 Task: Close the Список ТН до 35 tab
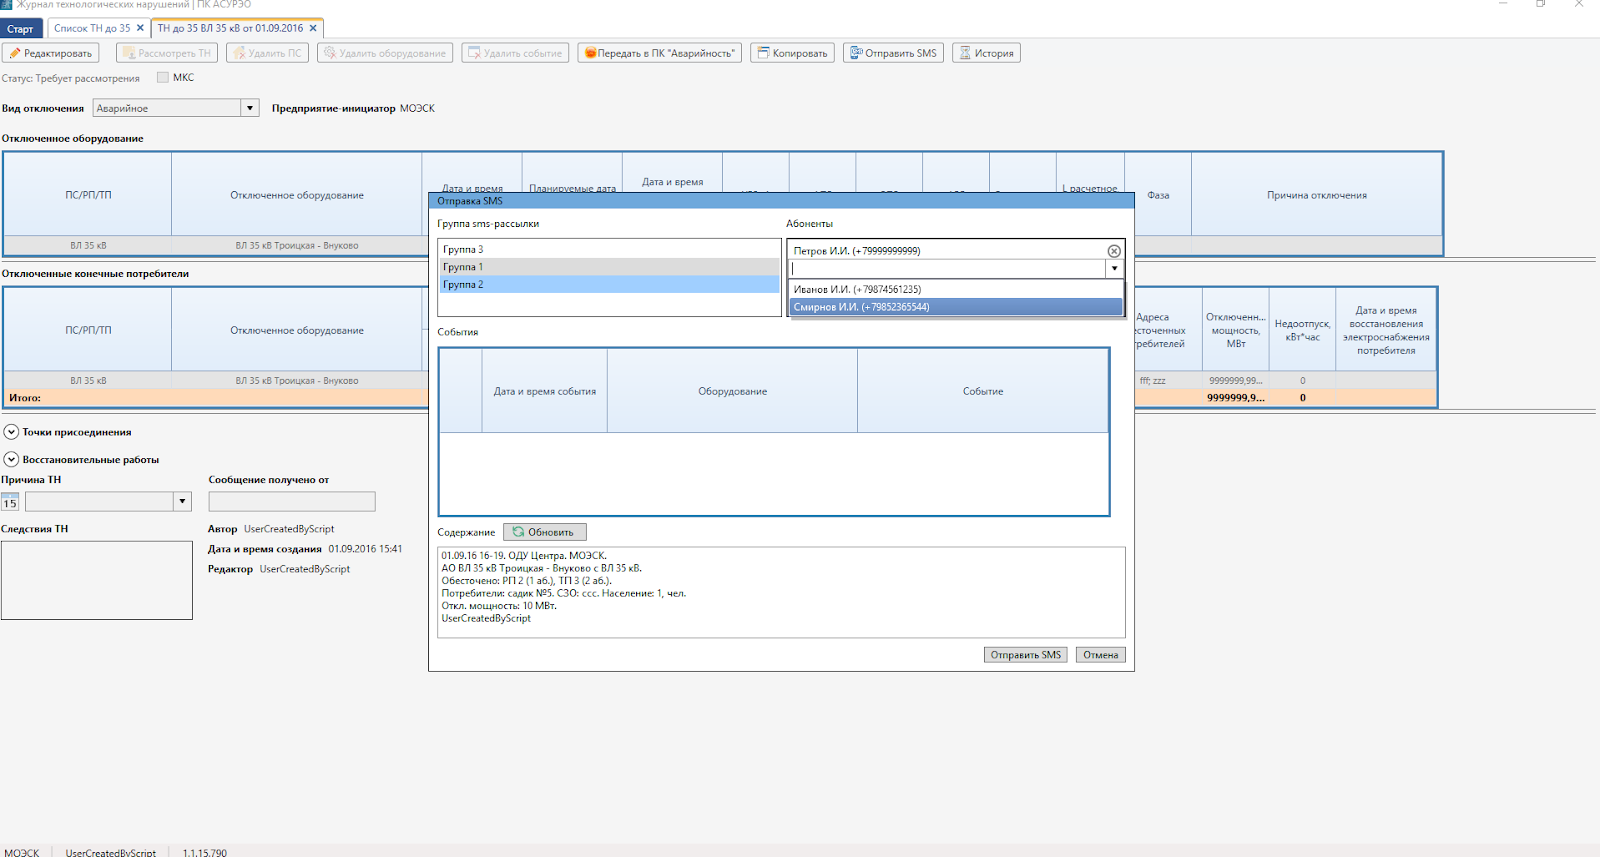click(x=140, y=28)
